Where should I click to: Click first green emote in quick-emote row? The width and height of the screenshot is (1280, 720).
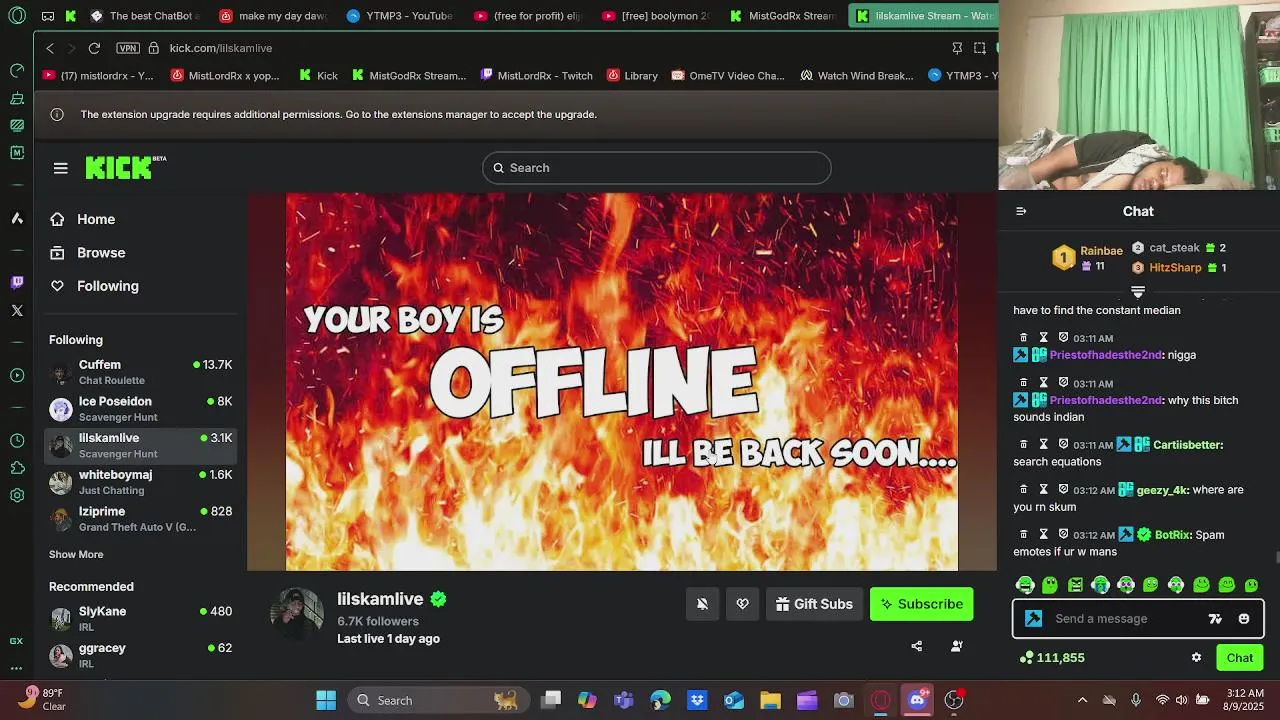tap(1025, 585)
